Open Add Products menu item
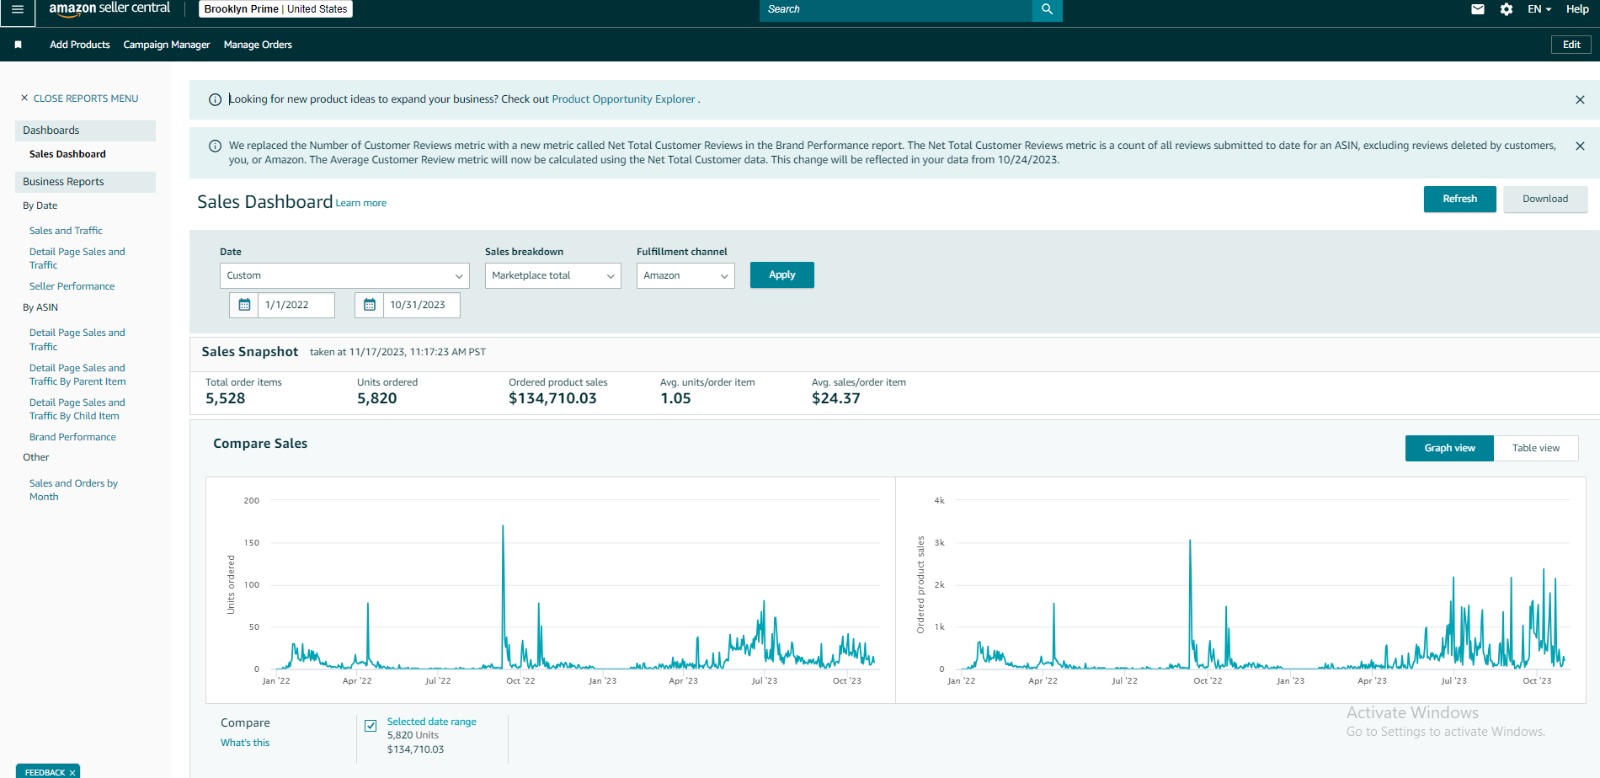Image resolution: width=1600 pixels, height=778 pixels. 80,45
